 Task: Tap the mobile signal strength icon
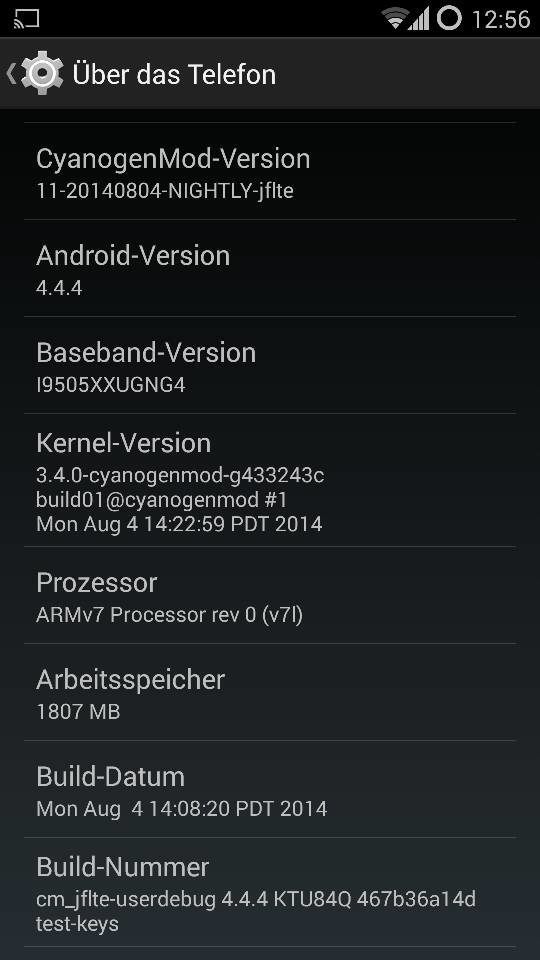click(419, 19)
